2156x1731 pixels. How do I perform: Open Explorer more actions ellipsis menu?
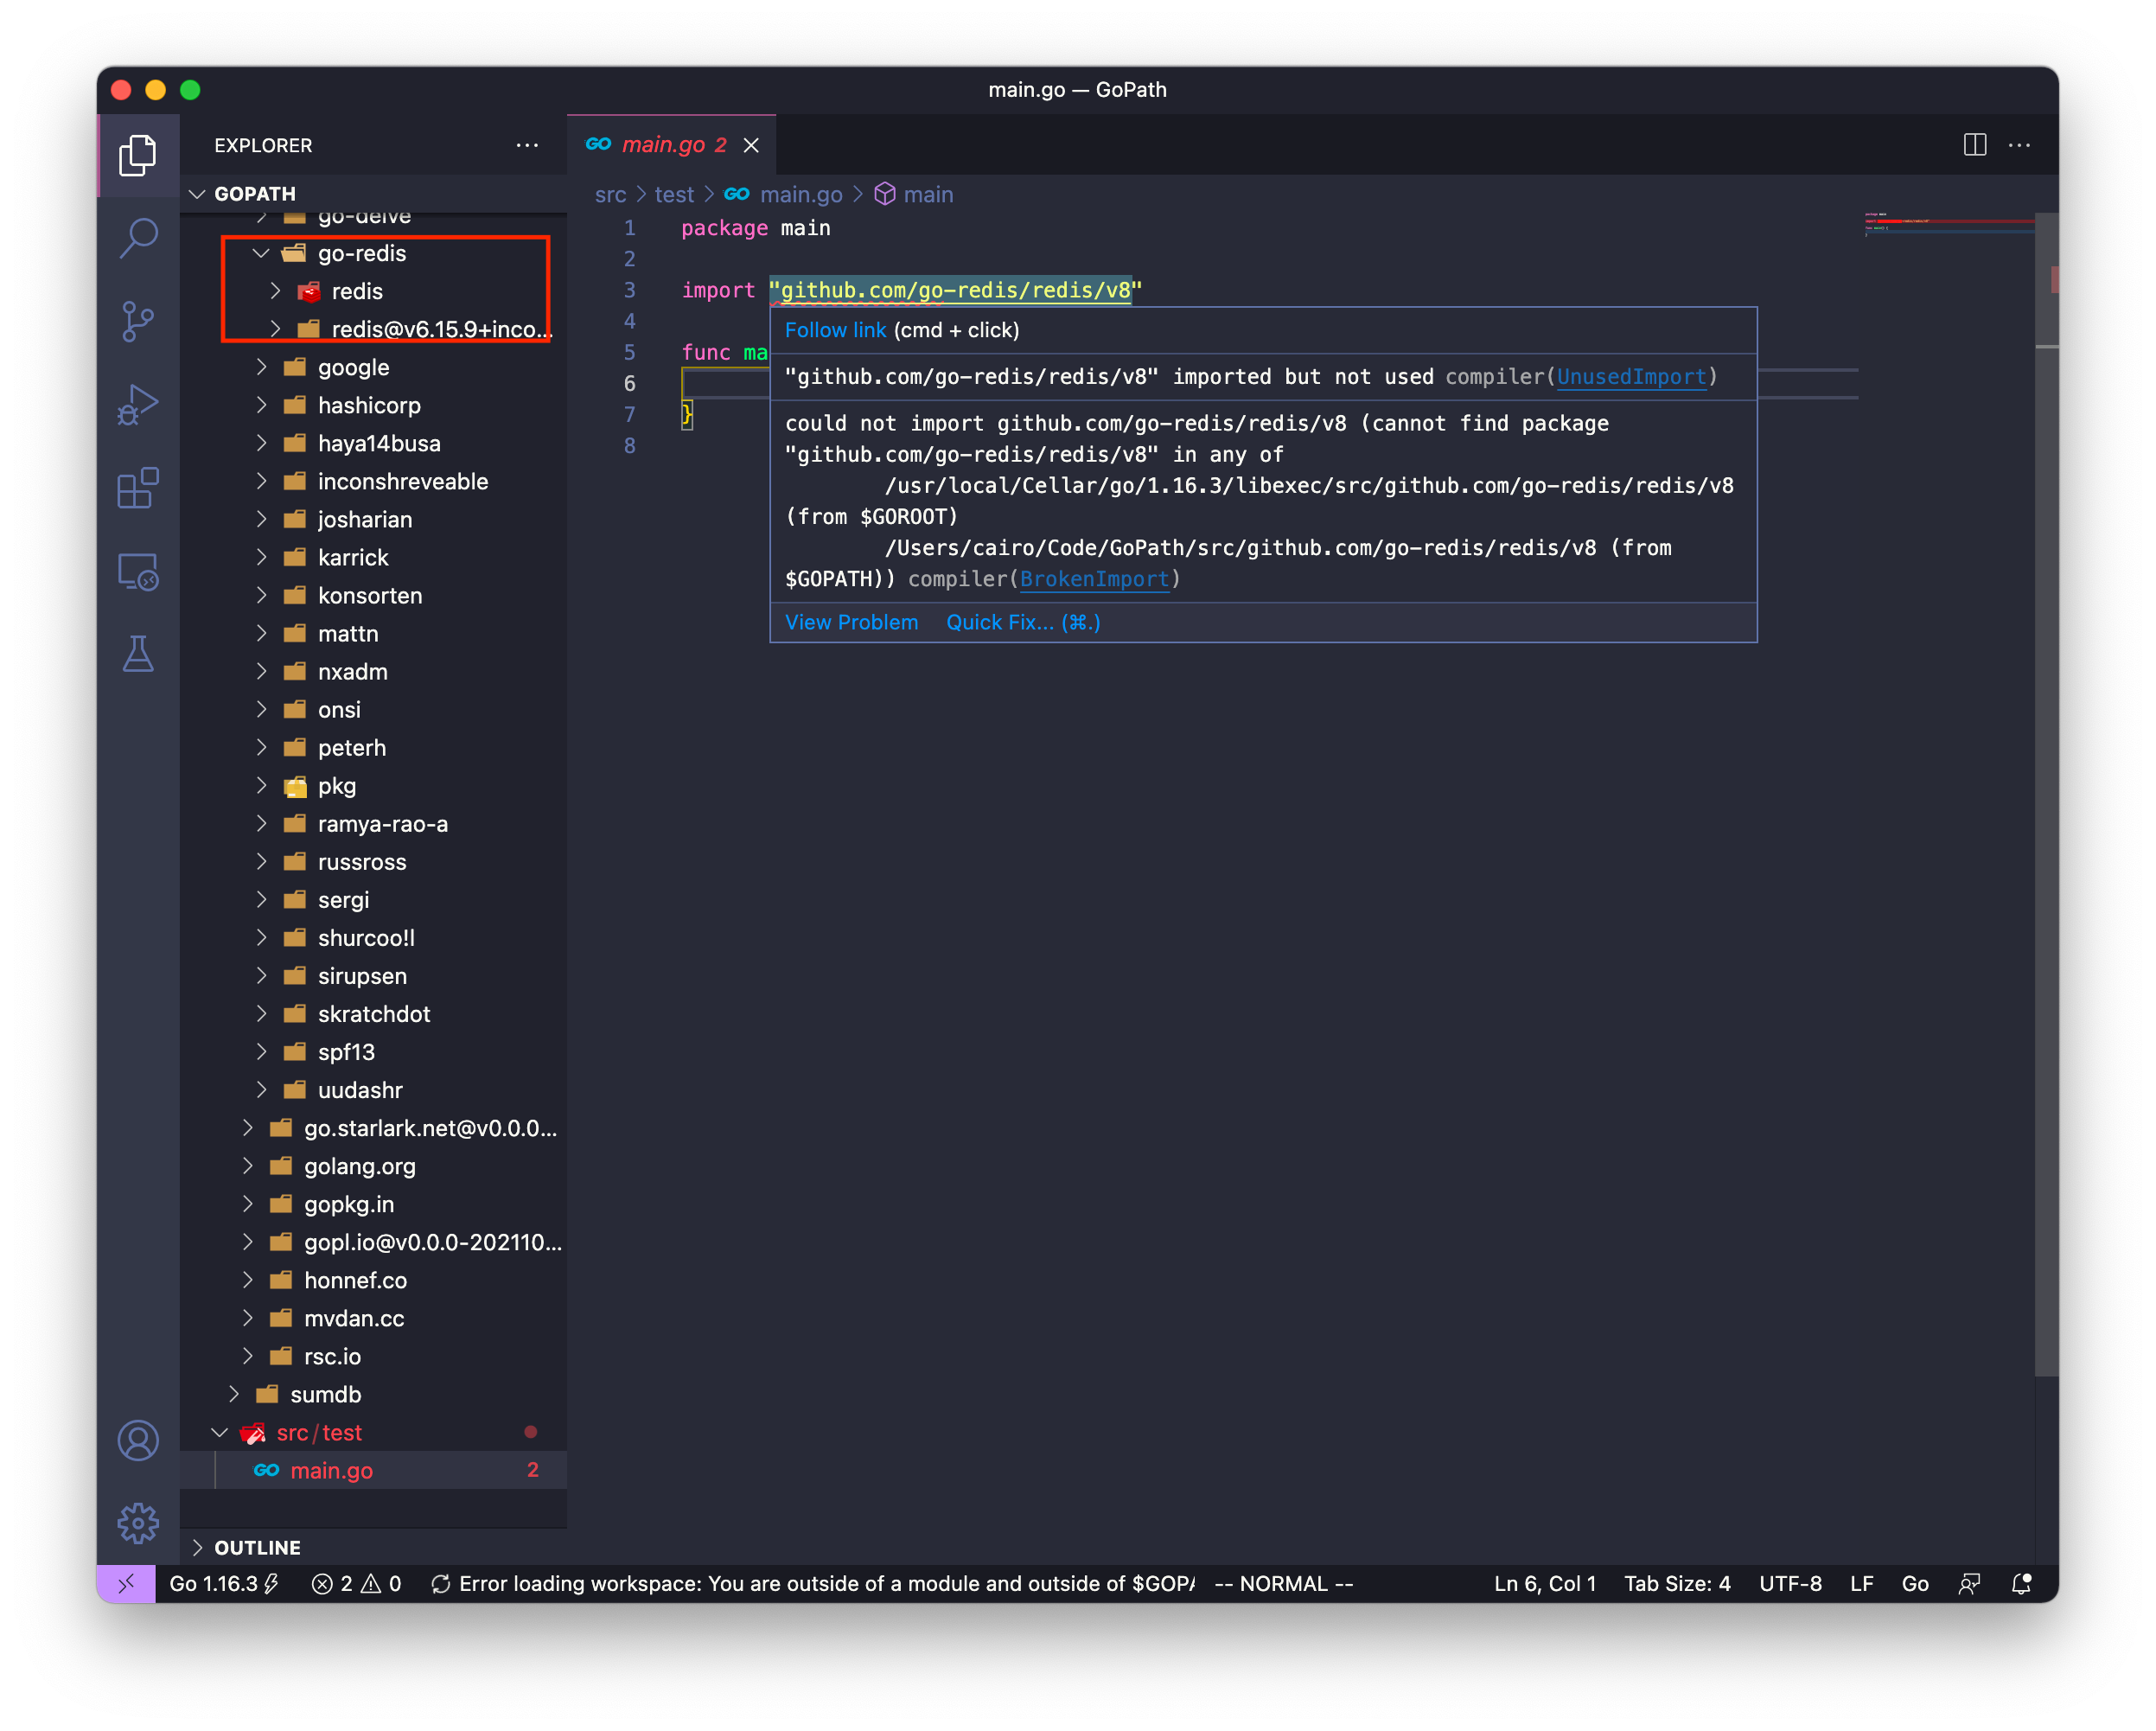527,145
